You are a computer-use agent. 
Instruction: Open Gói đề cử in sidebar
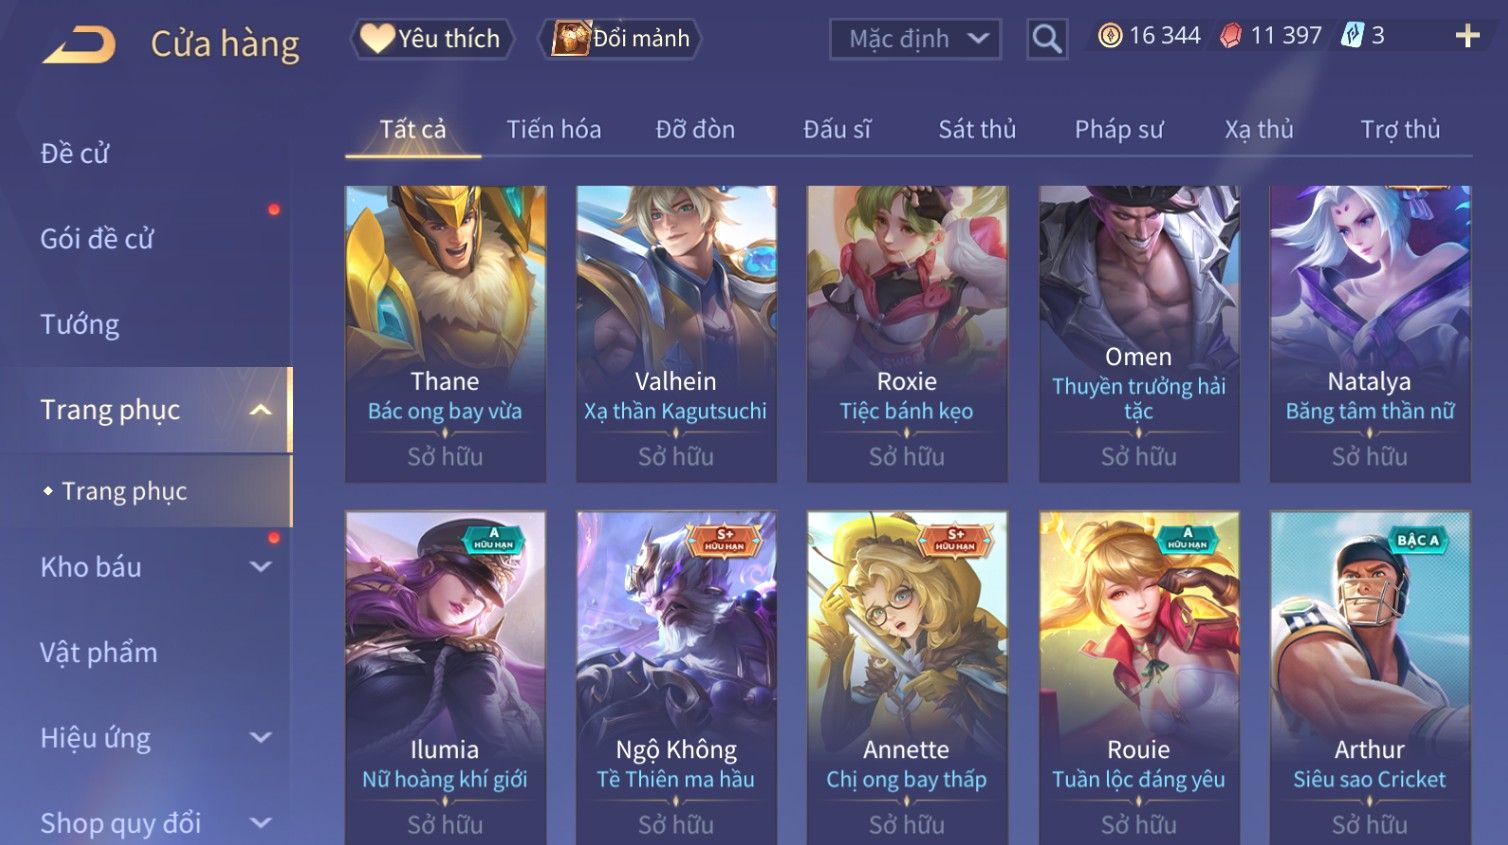[97, 239]
